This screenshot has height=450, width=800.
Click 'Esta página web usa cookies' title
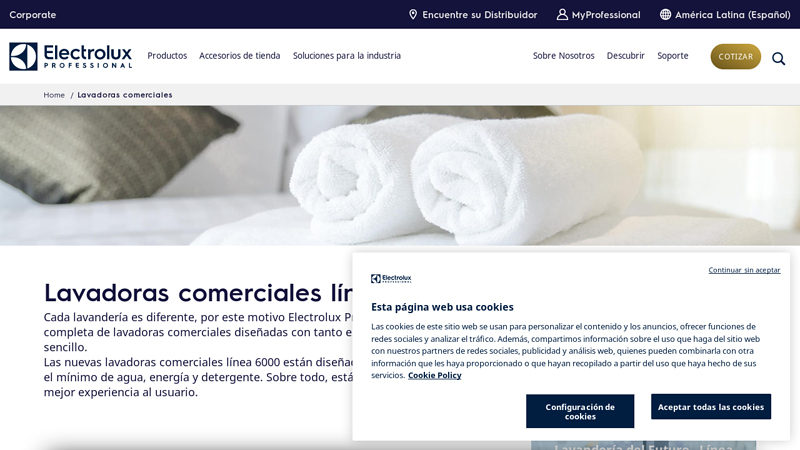442,307
